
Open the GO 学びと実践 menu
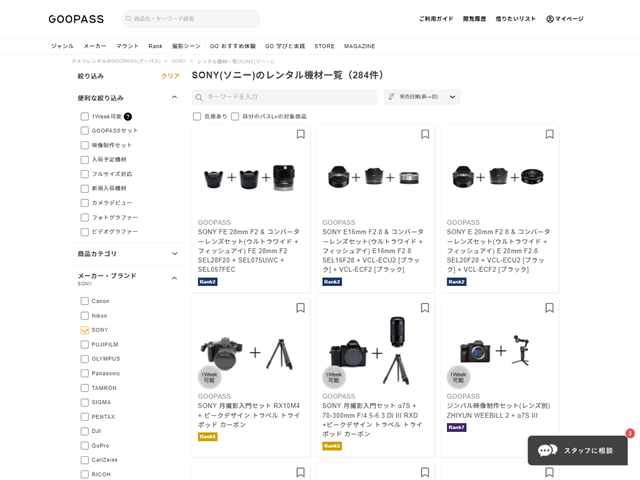click(x=285, y=46)
